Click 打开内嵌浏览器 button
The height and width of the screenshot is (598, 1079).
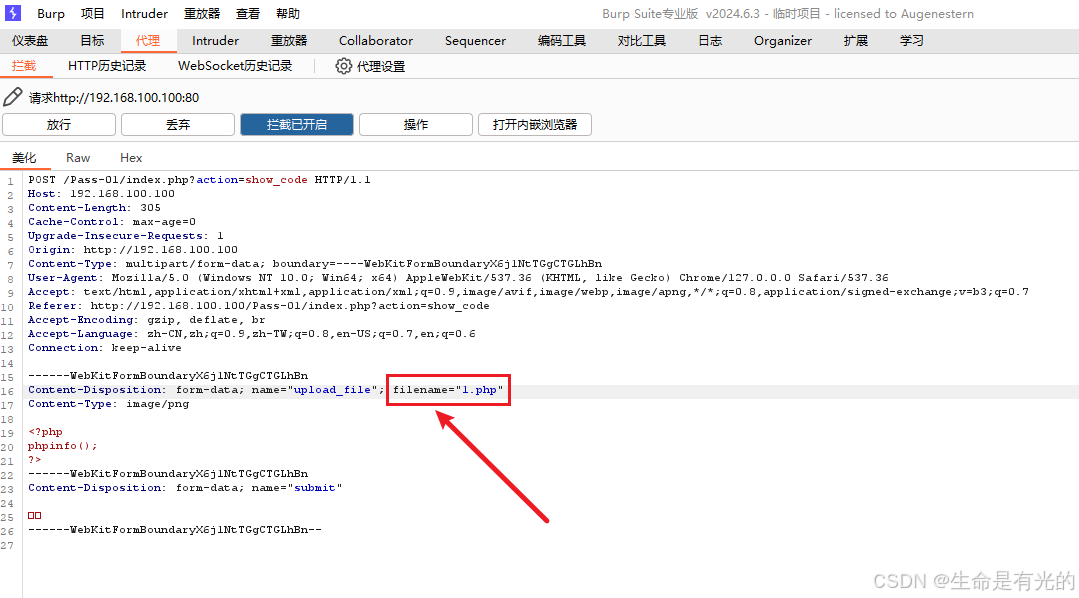pyautogui.click(x=535, y=125)
